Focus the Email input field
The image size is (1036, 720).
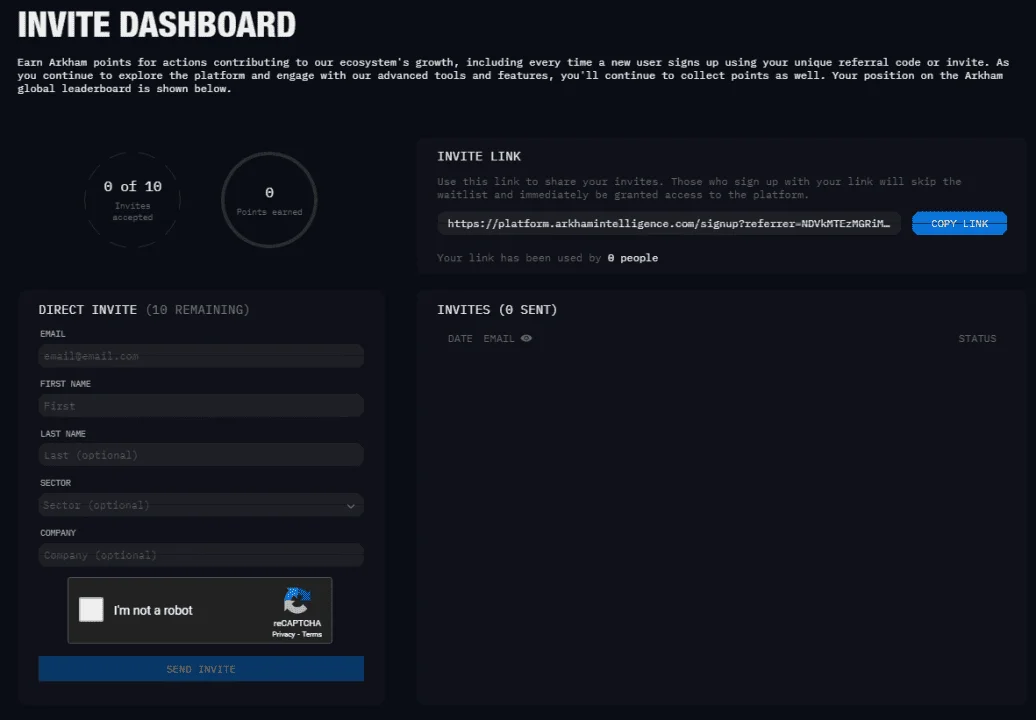click(201, 356)
